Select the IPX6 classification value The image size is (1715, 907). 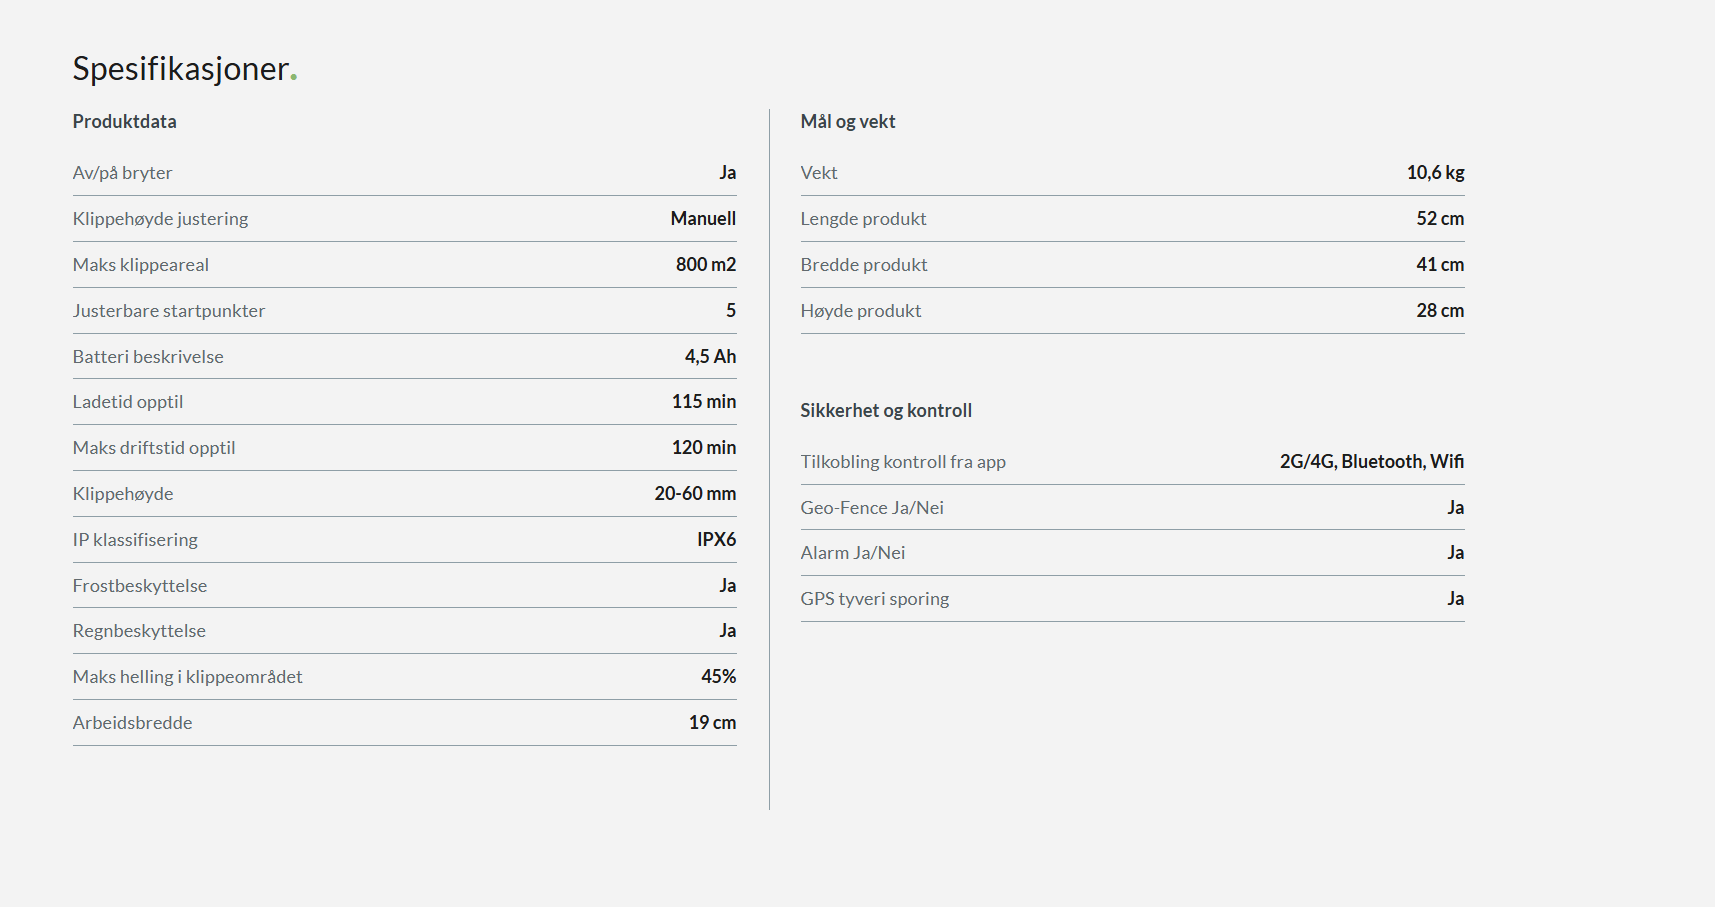(x=716, y=540)
